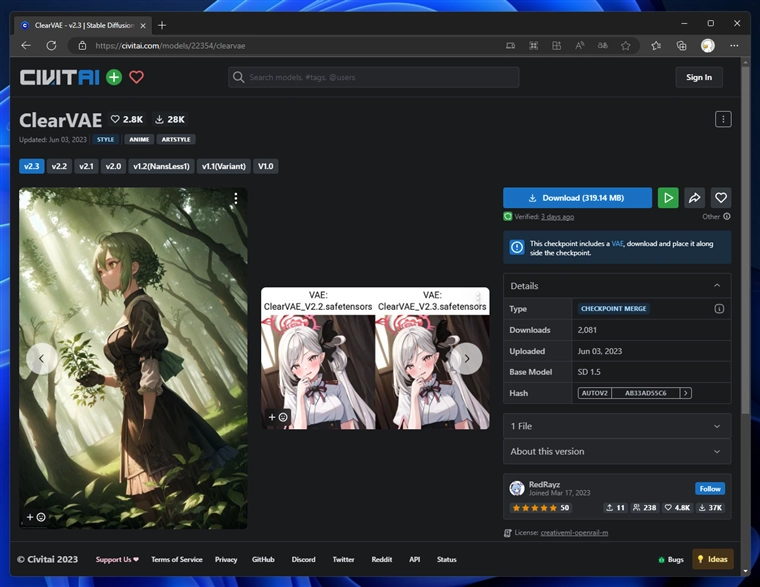
Task: Click the red heart support icon in header
Action: pyautogui.click(x=137, y=77)
